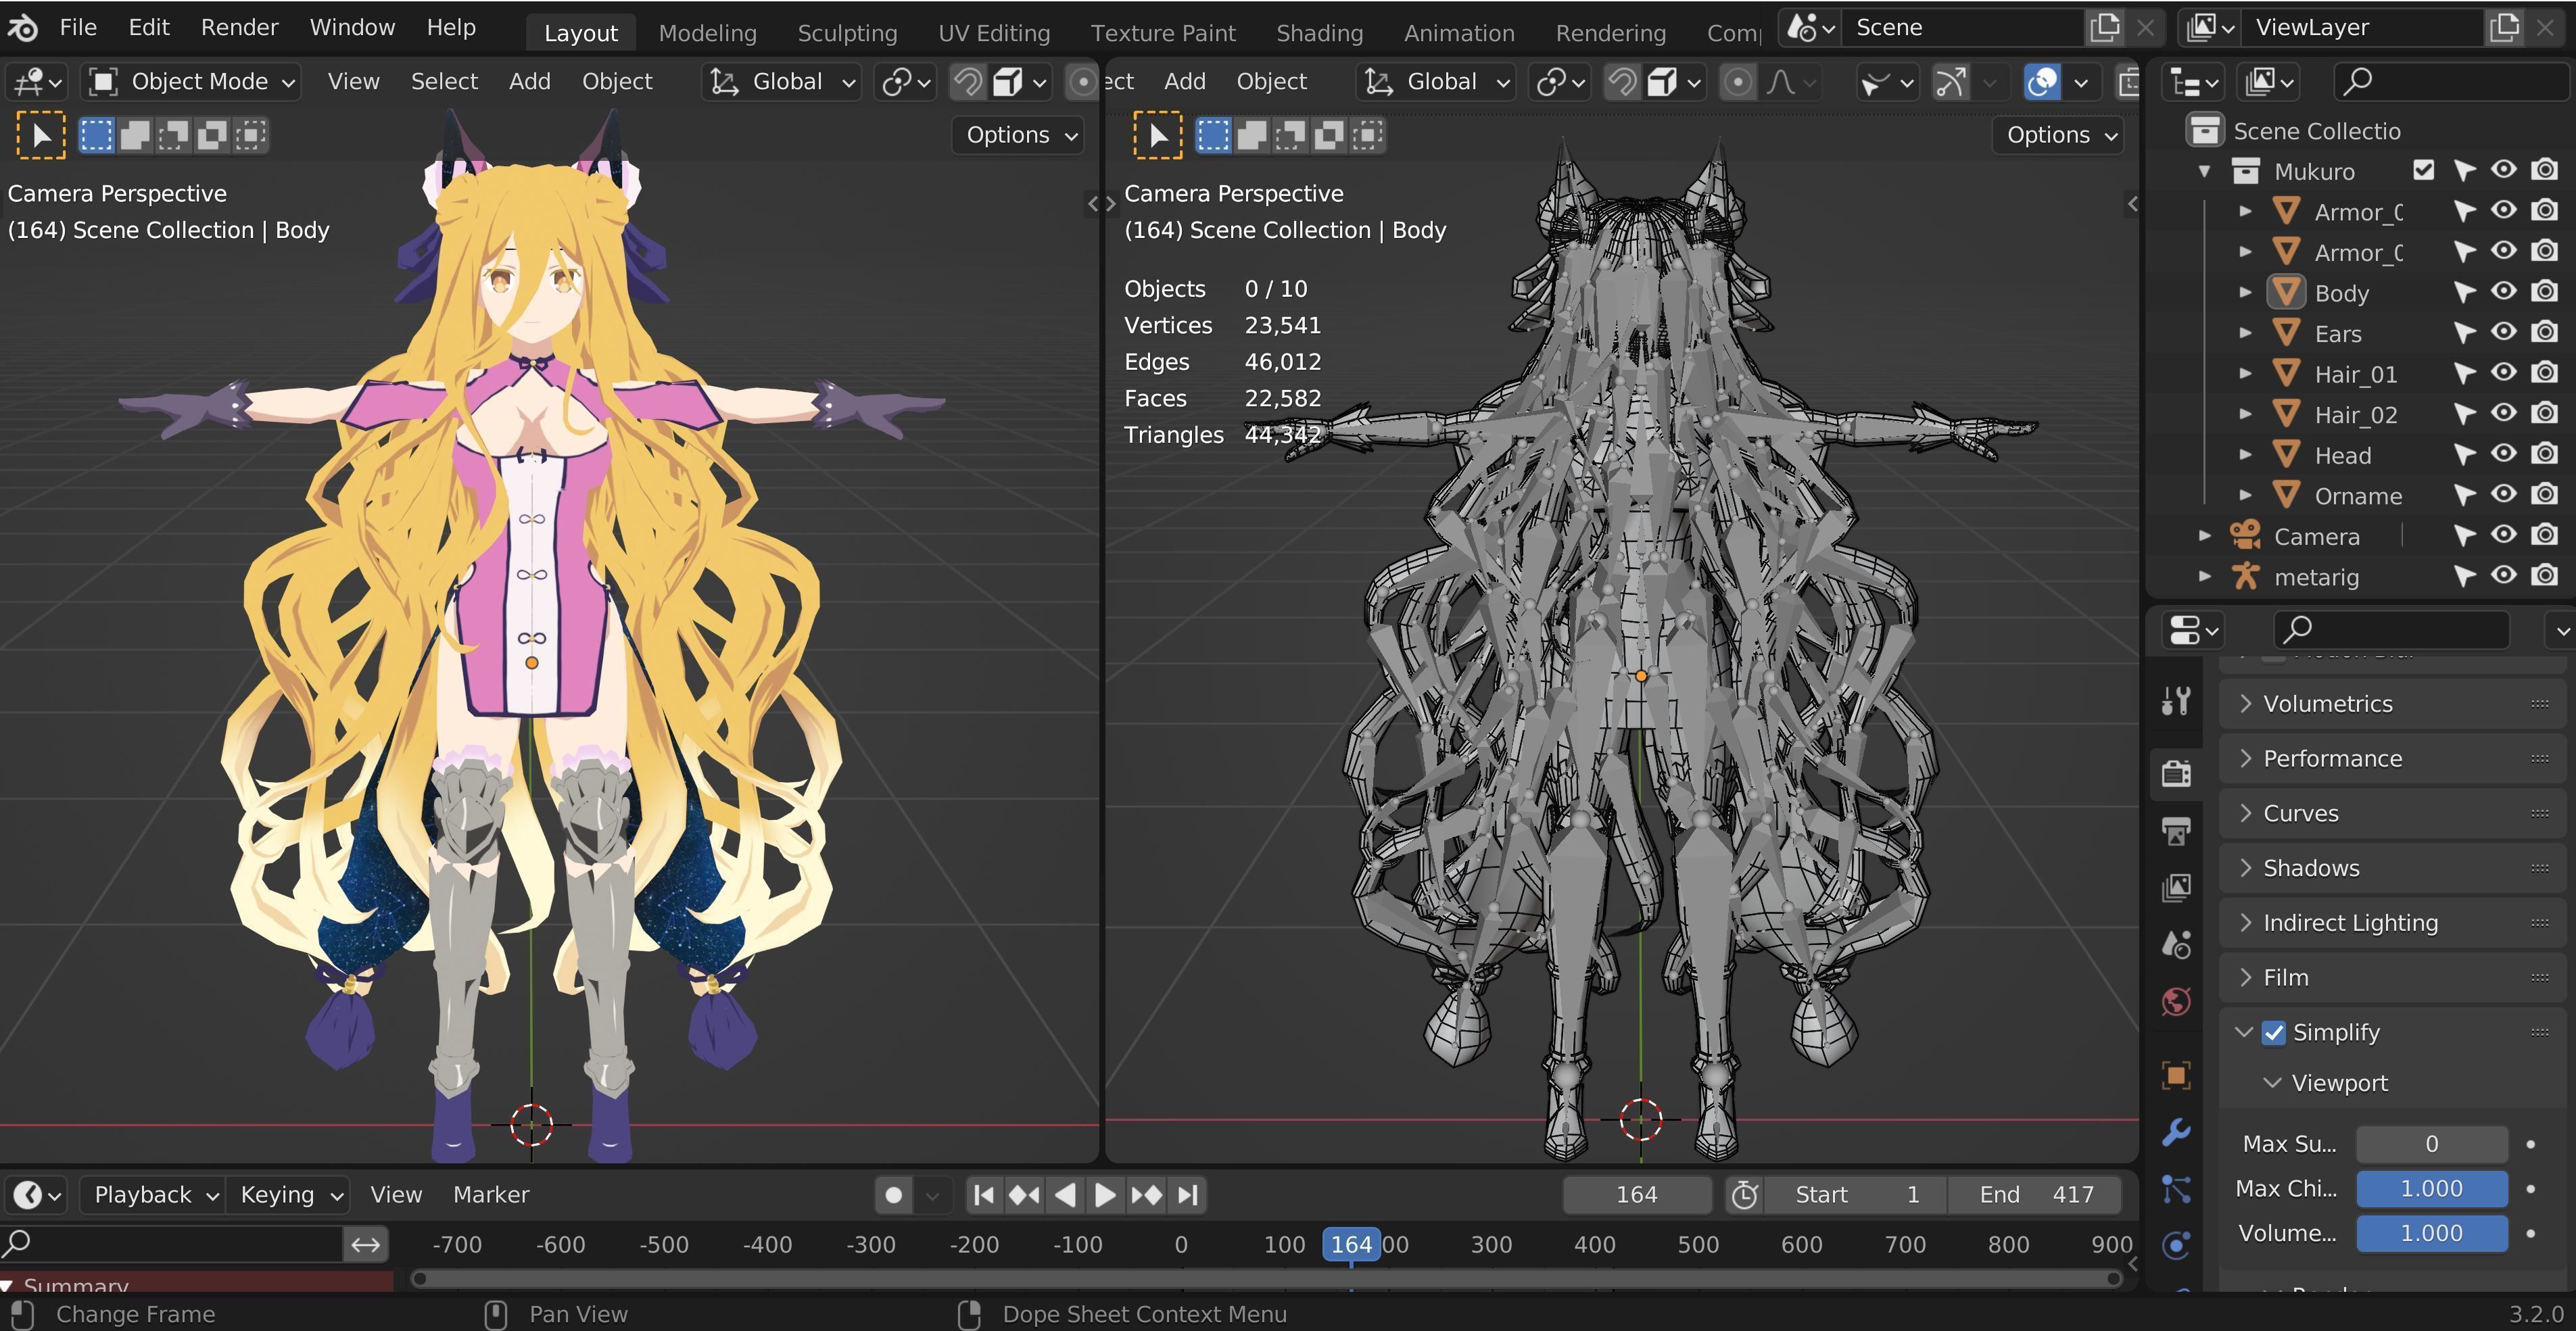Collapse the Mukuro collection tree
The image size is (2576, 1331).
(2204, 171)
